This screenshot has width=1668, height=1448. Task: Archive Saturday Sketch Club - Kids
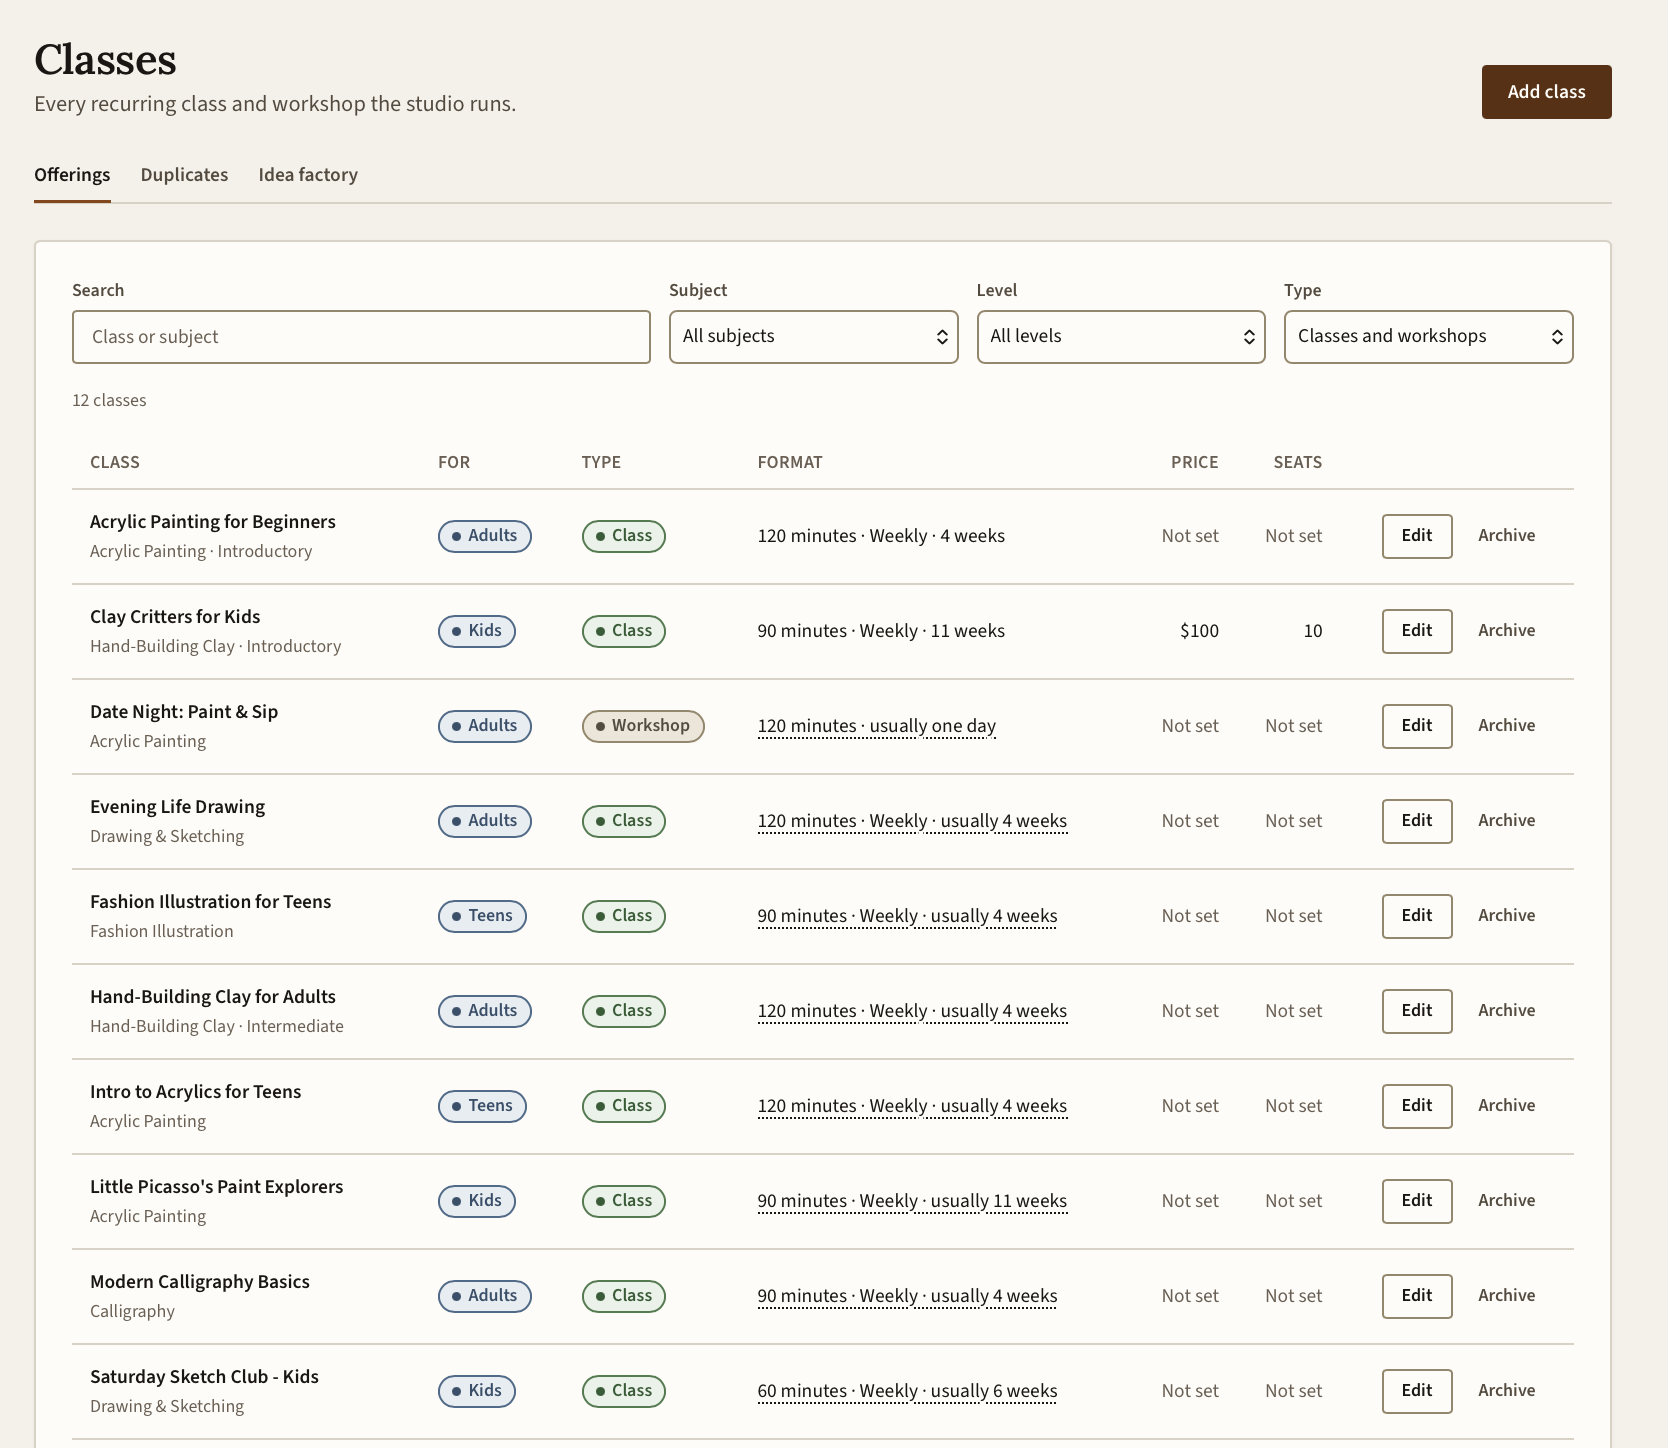[x=1506, y=1391]
